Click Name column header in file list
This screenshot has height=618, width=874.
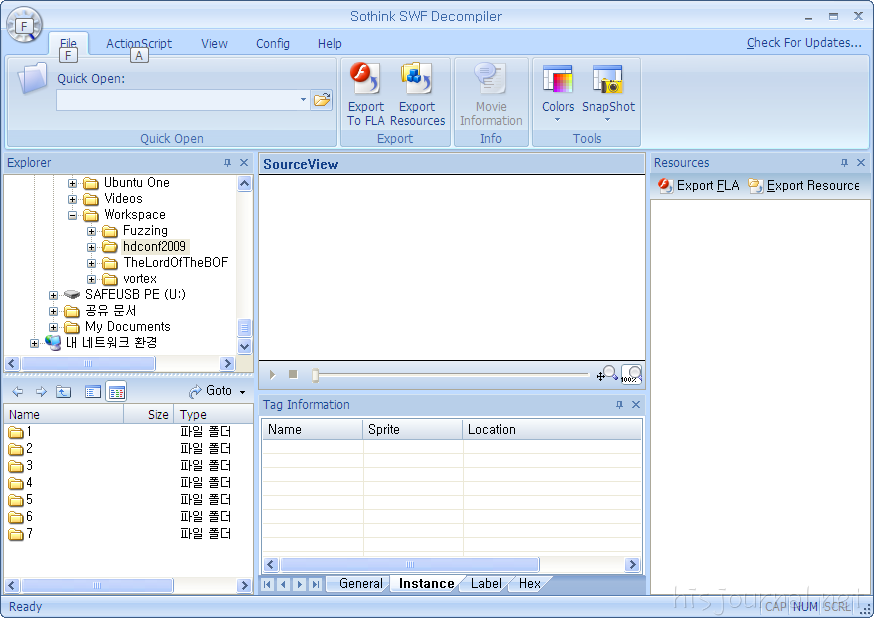(63, 415)
